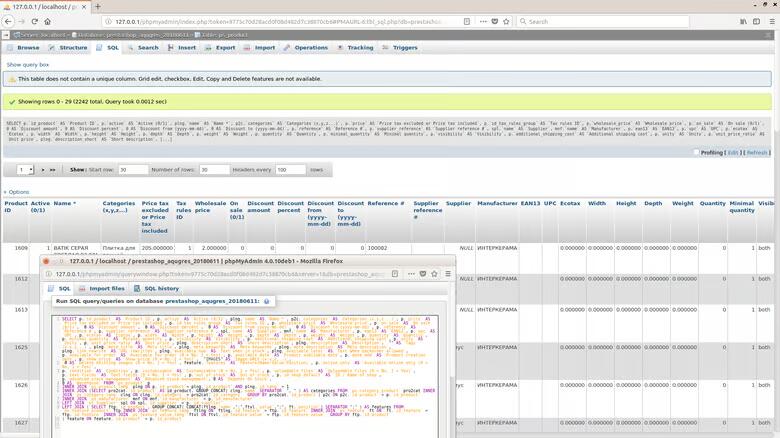Go to next page of results
The width and height of the screenshot is (780, 438).
pos(45,170)
